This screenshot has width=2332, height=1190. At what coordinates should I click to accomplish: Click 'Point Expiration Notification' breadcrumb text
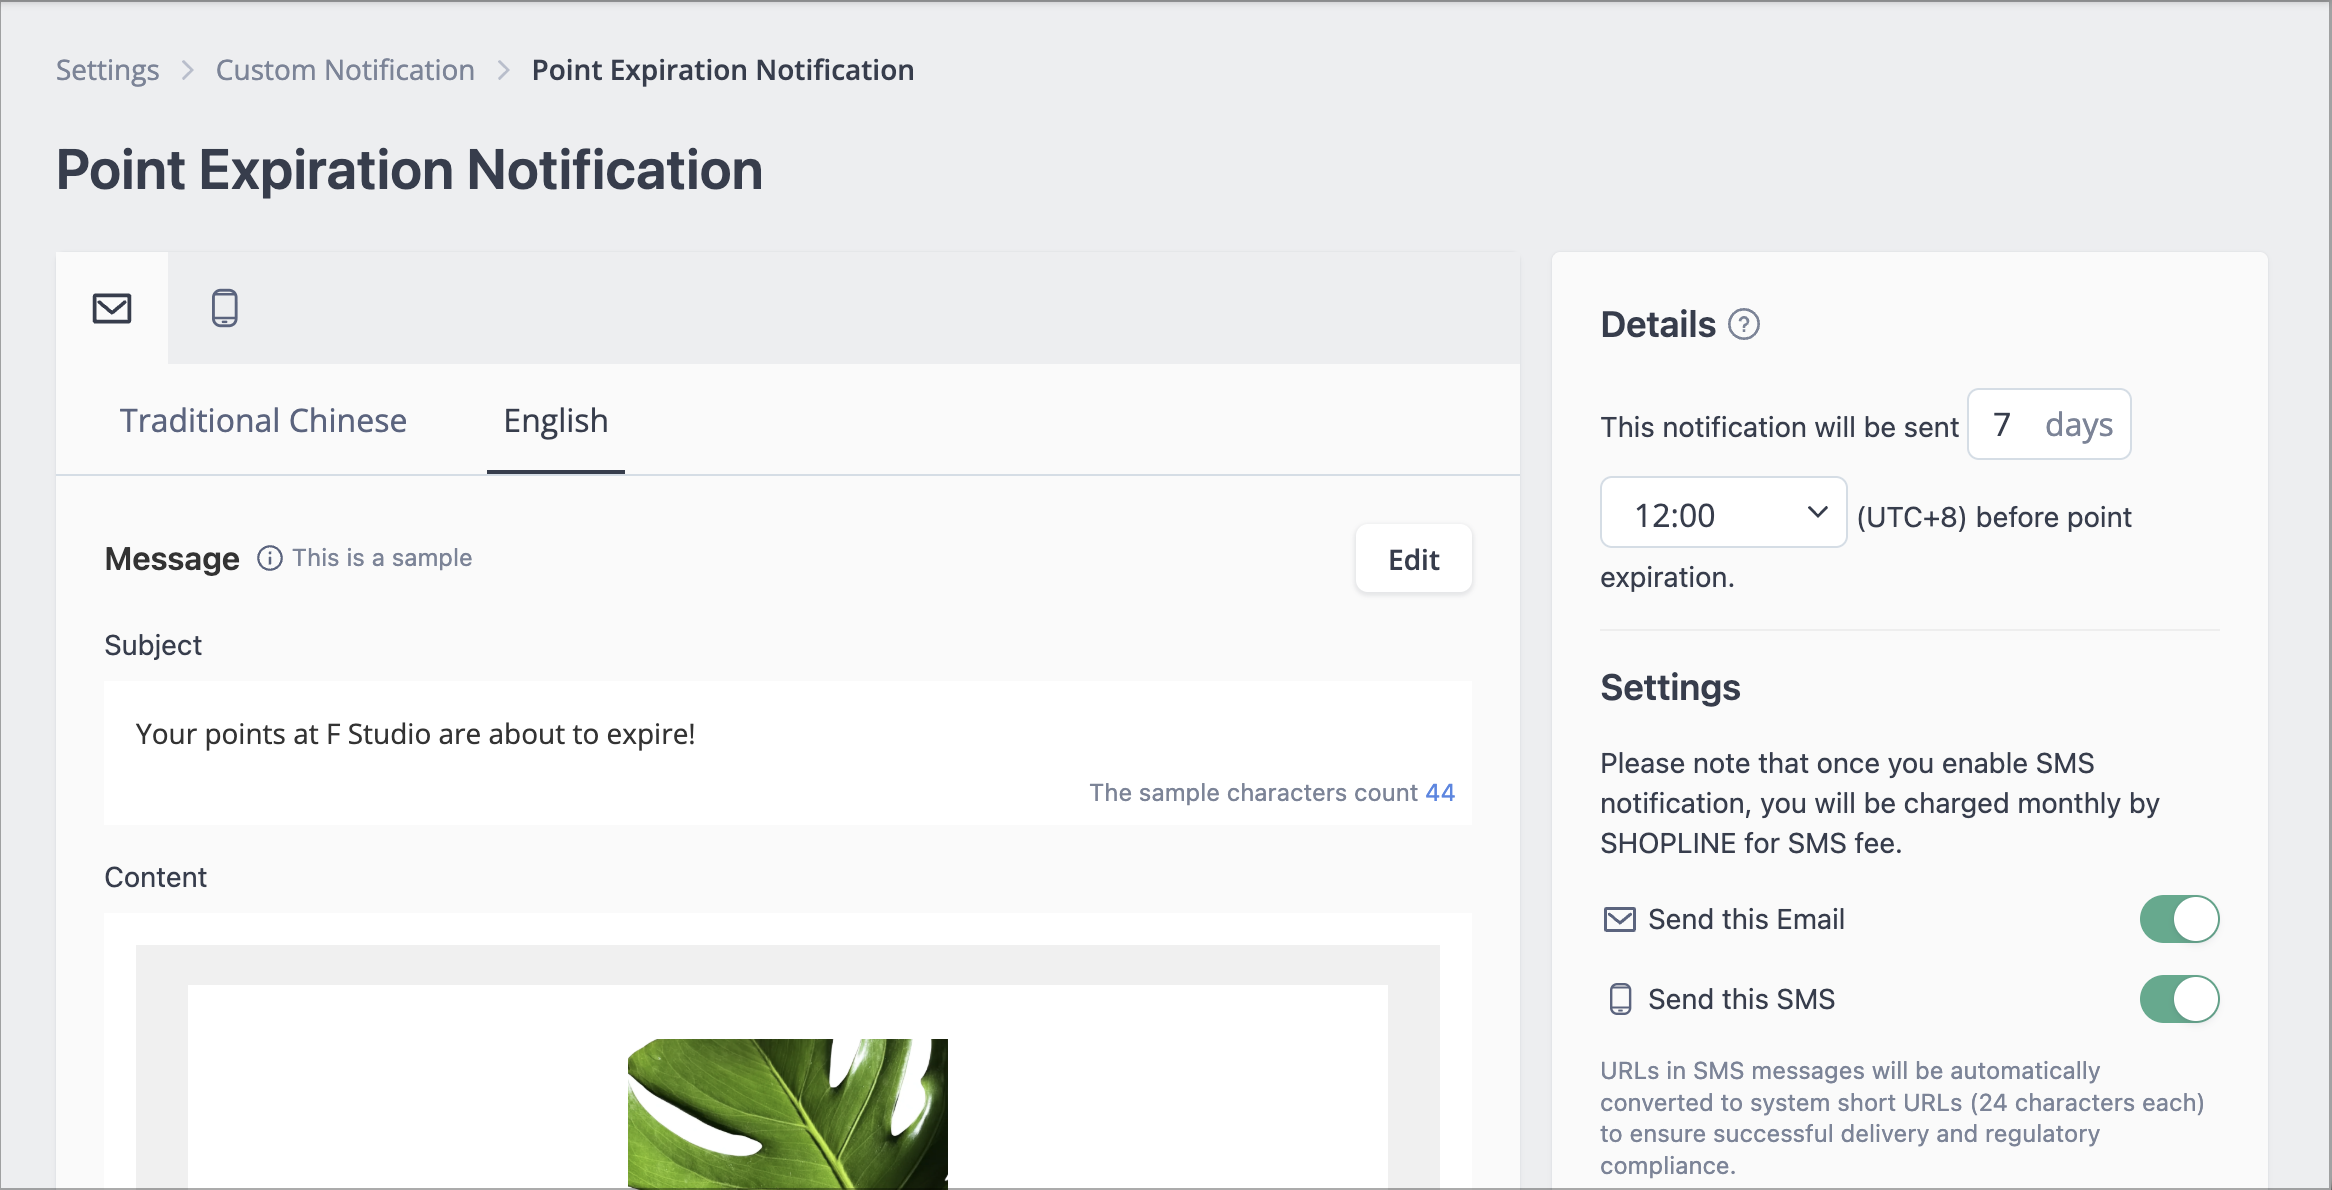tap(723, 70)
